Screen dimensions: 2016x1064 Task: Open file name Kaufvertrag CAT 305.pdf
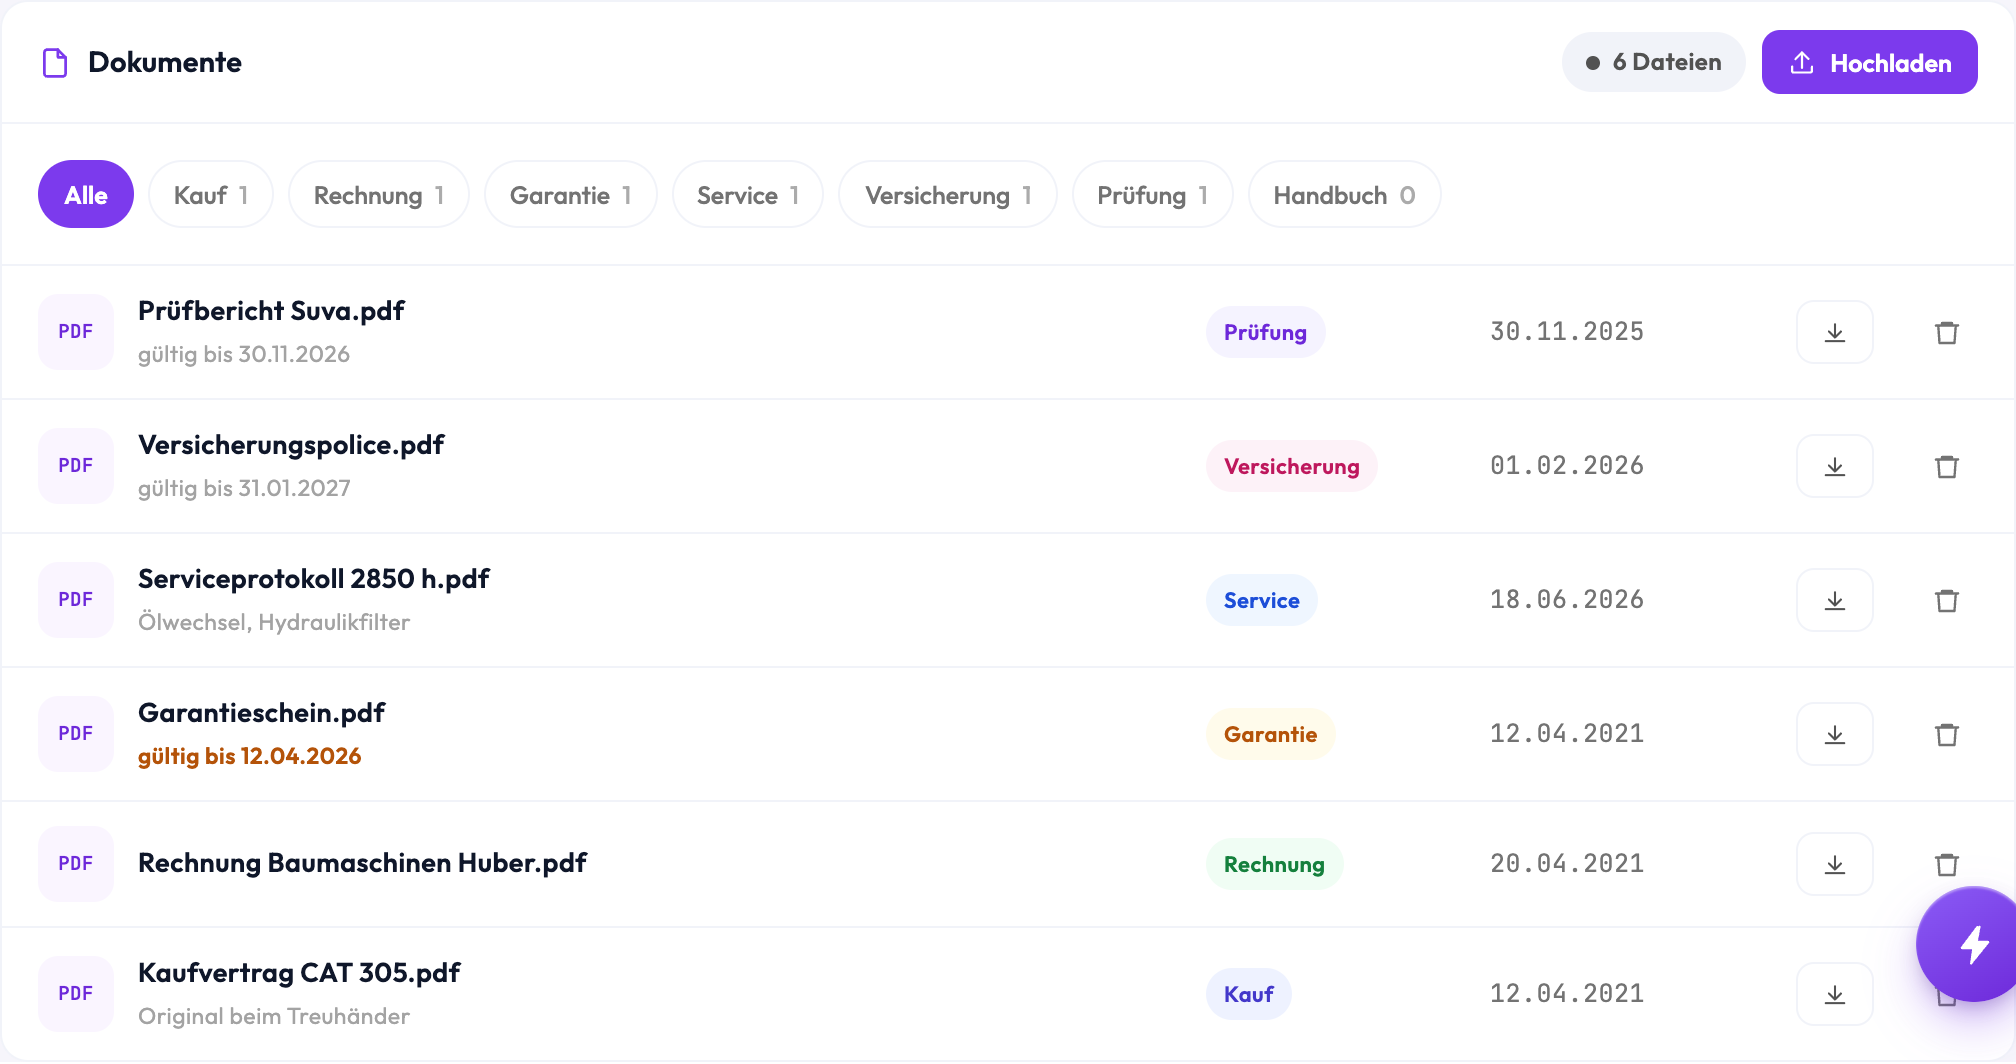[x=299, y=973]
